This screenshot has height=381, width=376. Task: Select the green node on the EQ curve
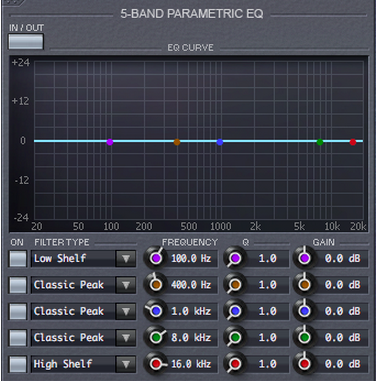coord(320,142)
